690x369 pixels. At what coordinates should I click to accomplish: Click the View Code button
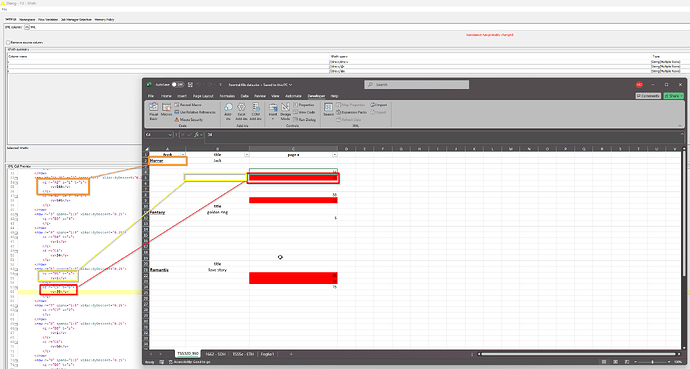305,112
